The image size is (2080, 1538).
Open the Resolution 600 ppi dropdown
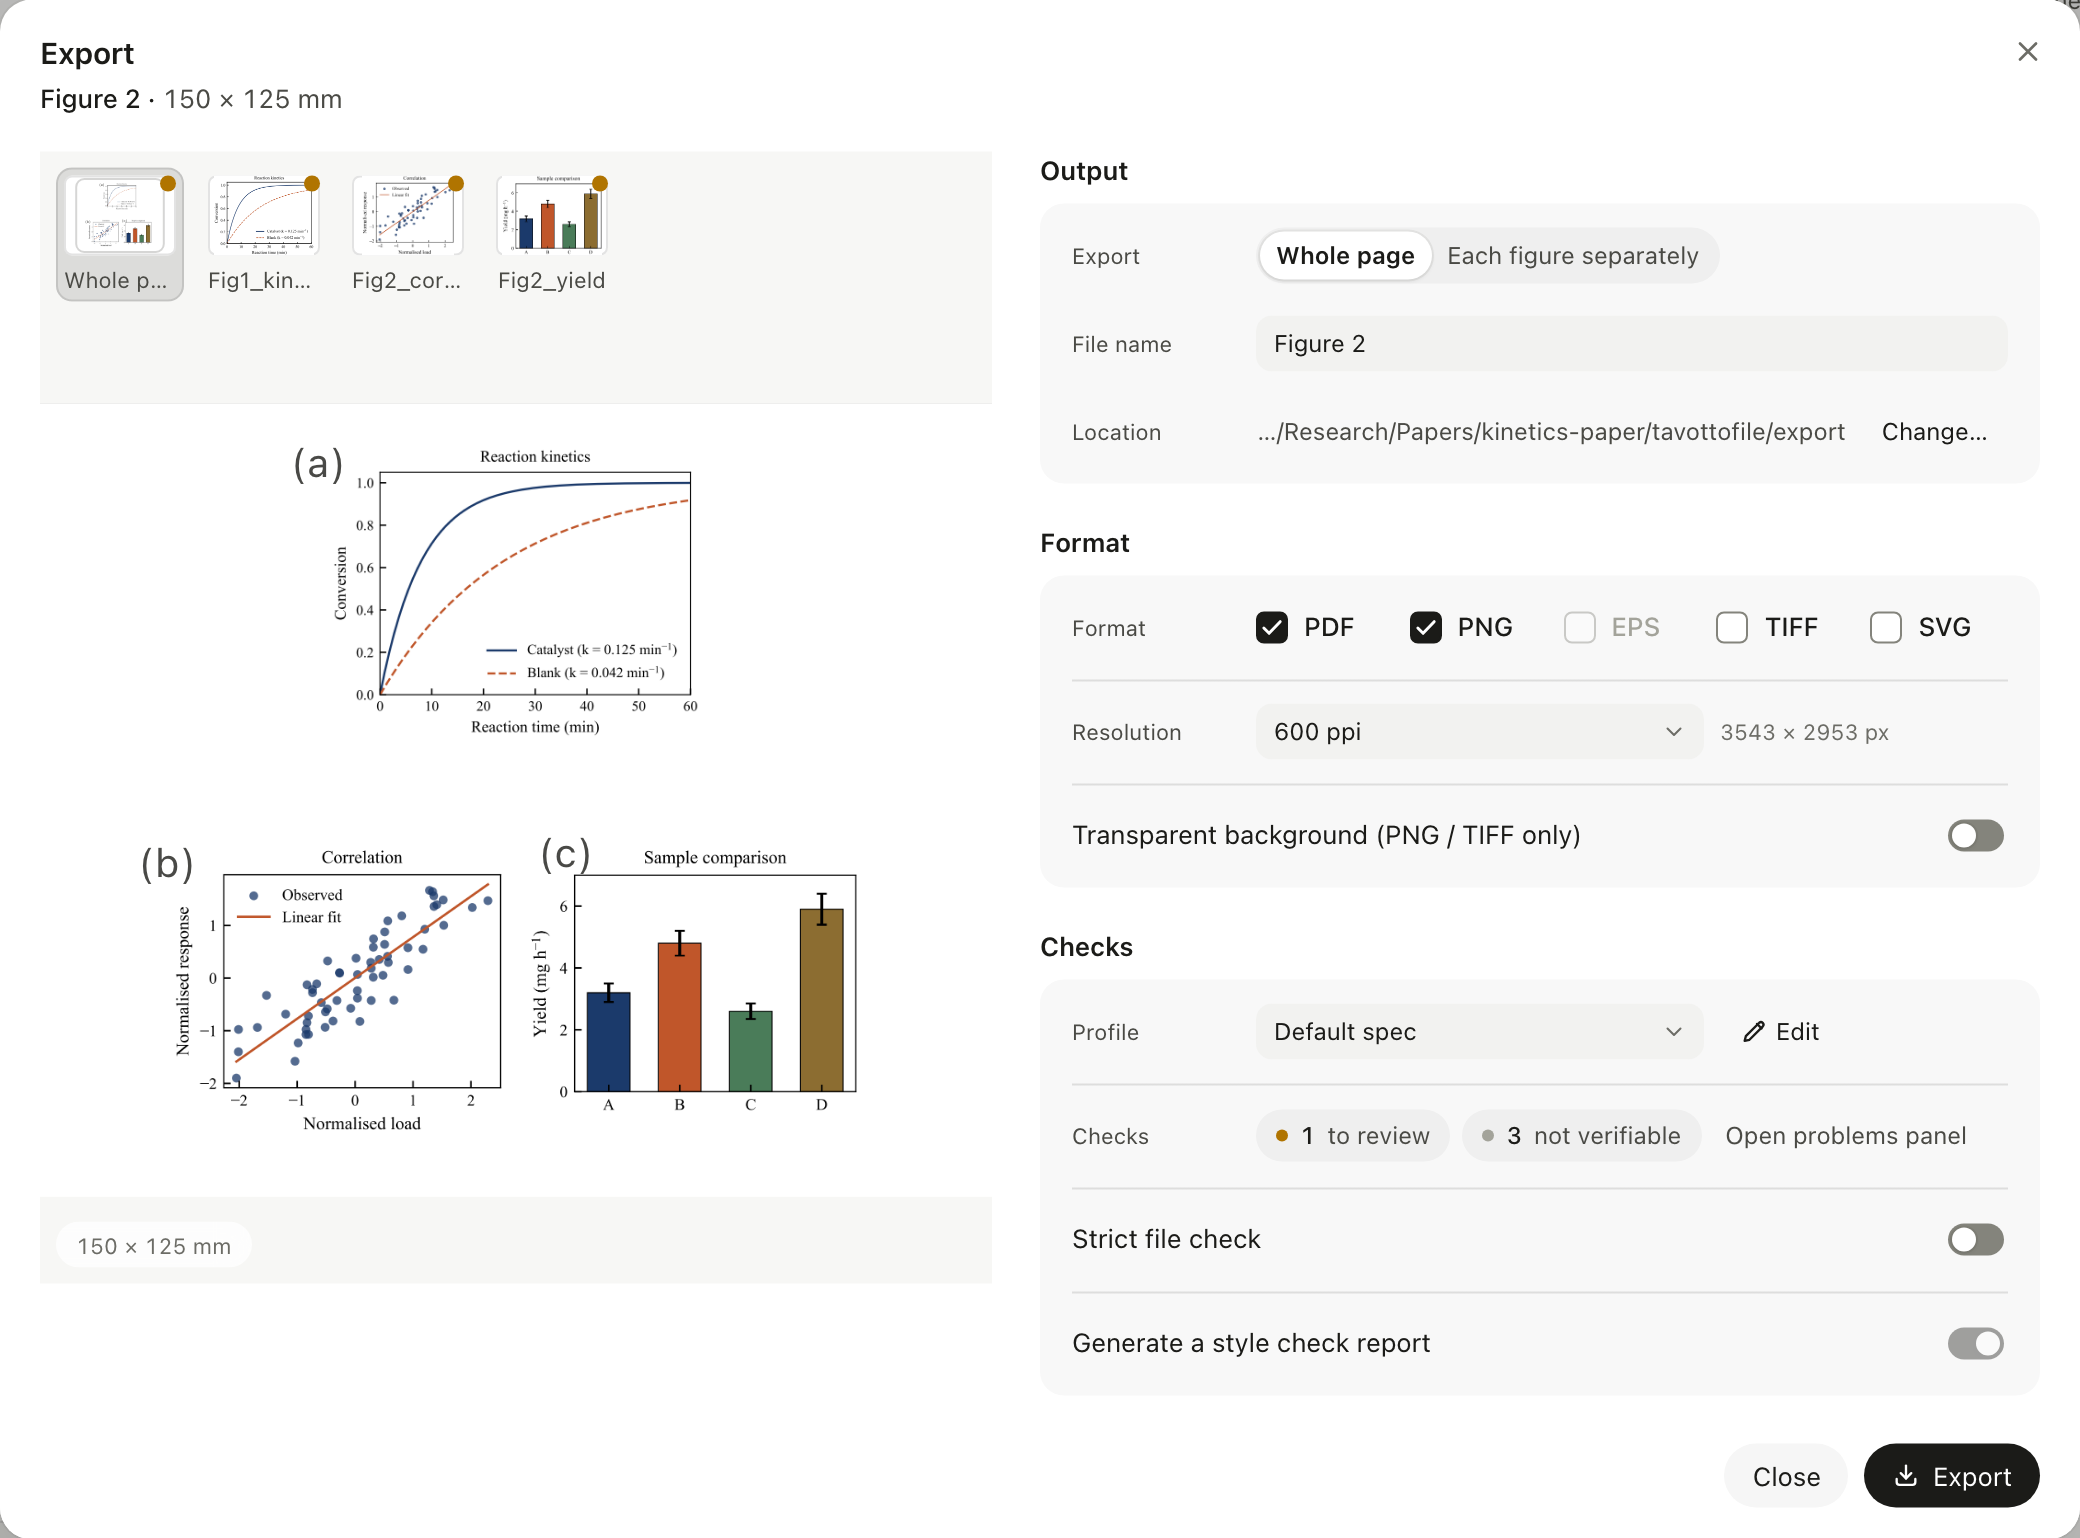click(1479, 732)
